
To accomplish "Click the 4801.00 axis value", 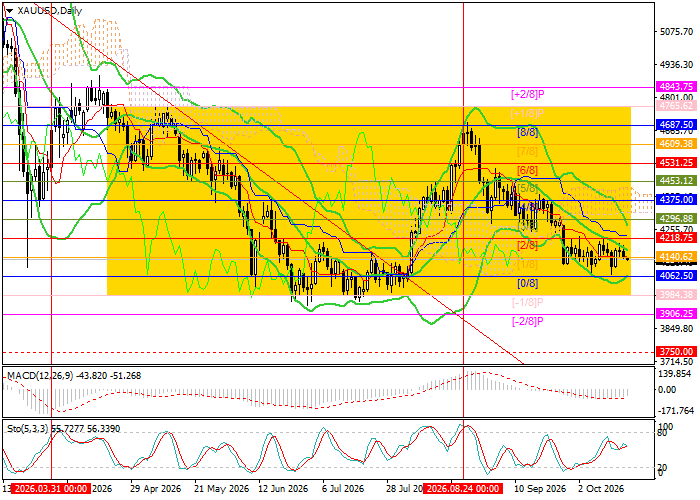I will point(676,96).
